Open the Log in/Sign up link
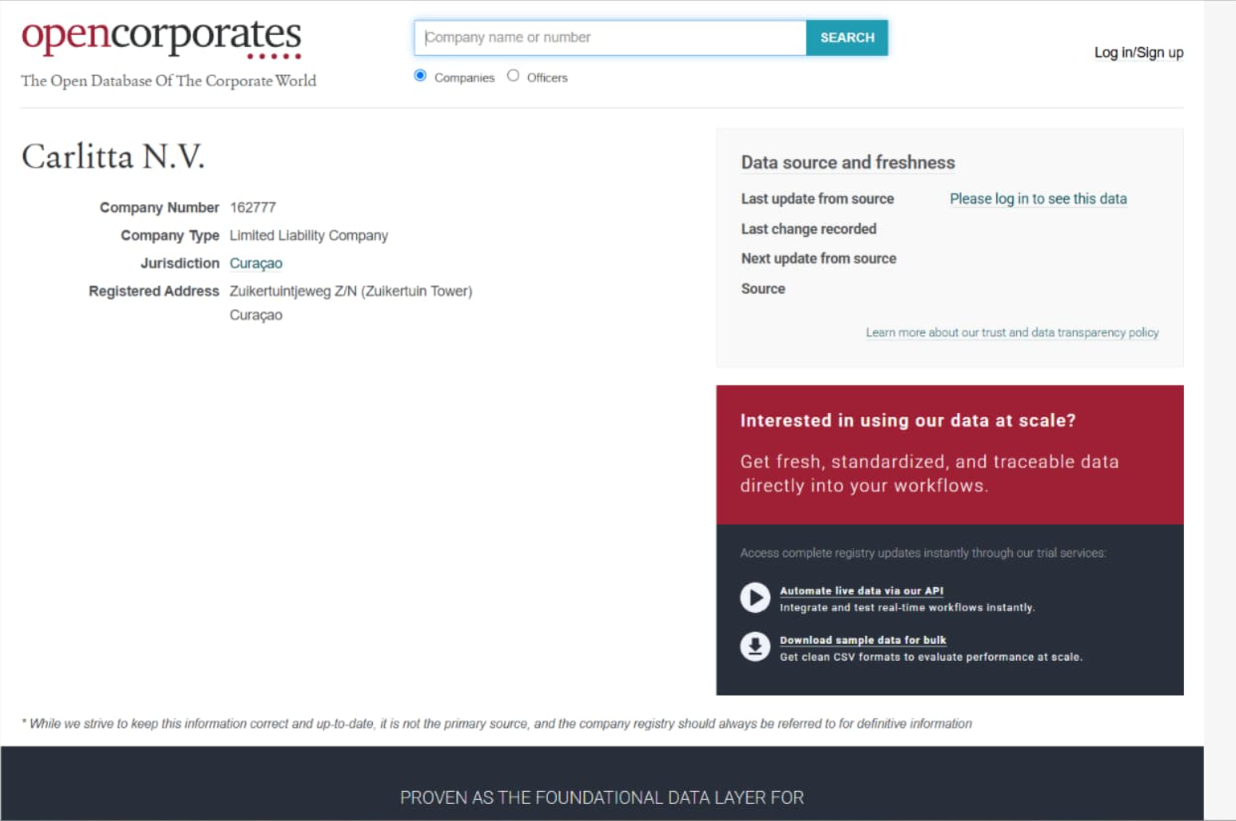This screenshot has height=821, width=1236. [1139, 53]
